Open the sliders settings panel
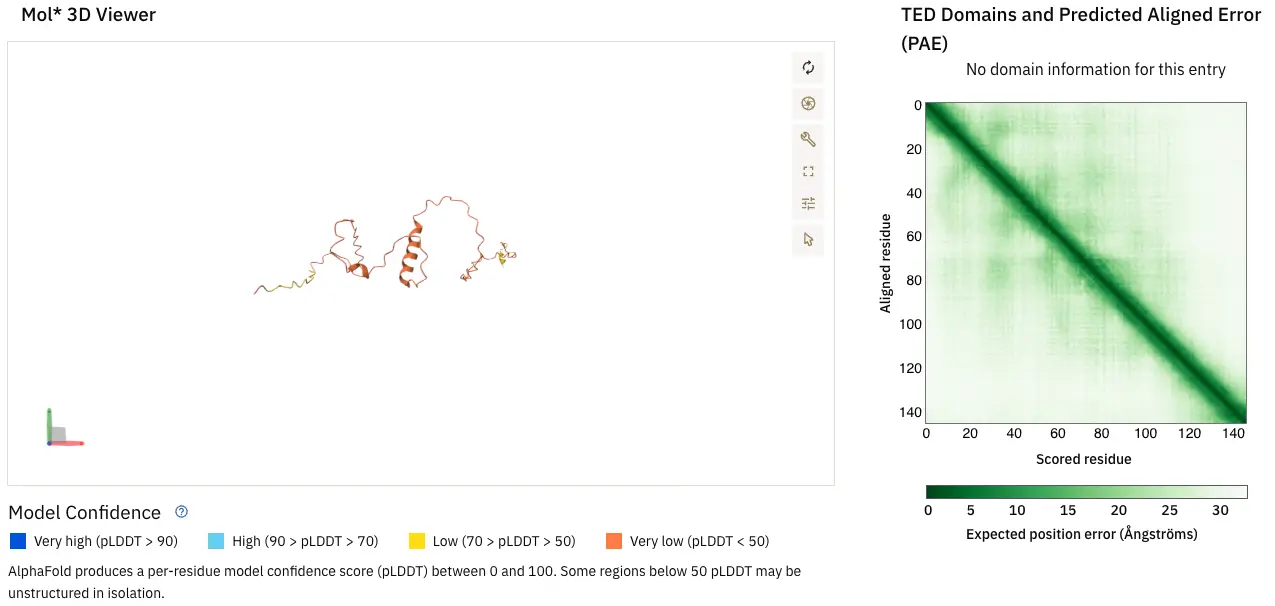The height and width of the screenshot is (606, 1275). click(808, 204)
